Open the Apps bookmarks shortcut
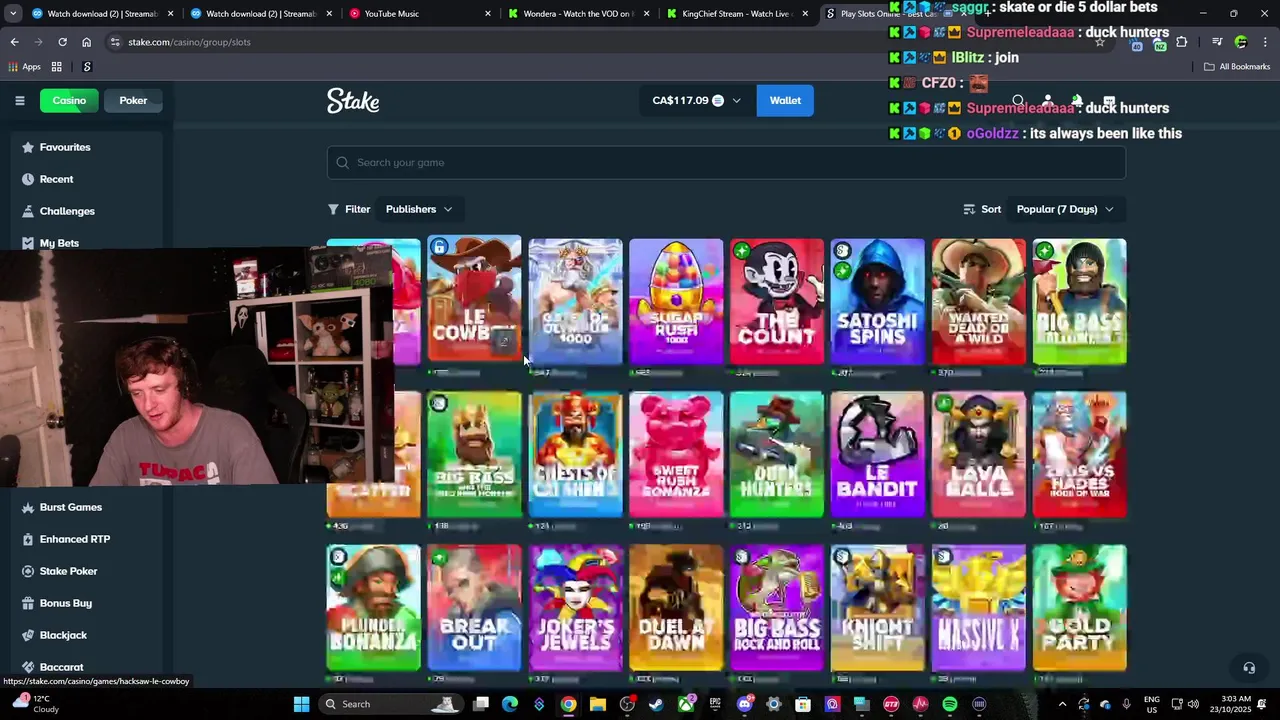 pyautogui.click(x=24, y=67)
